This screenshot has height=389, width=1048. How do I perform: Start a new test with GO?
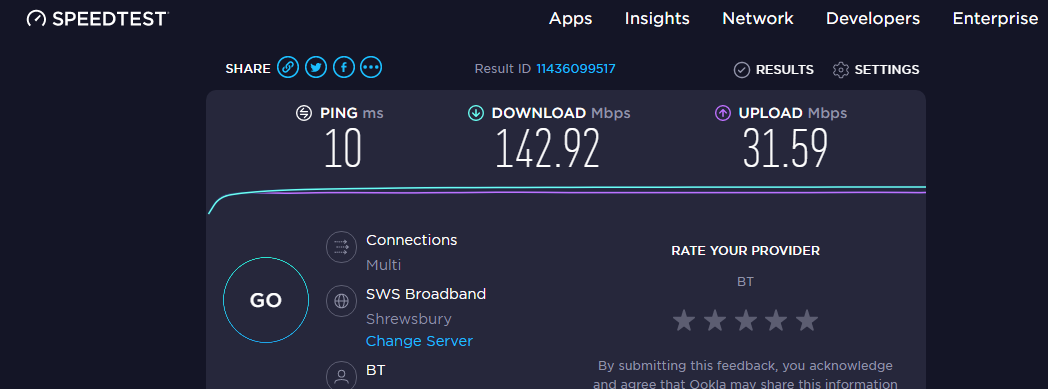[x=266, y=300]
